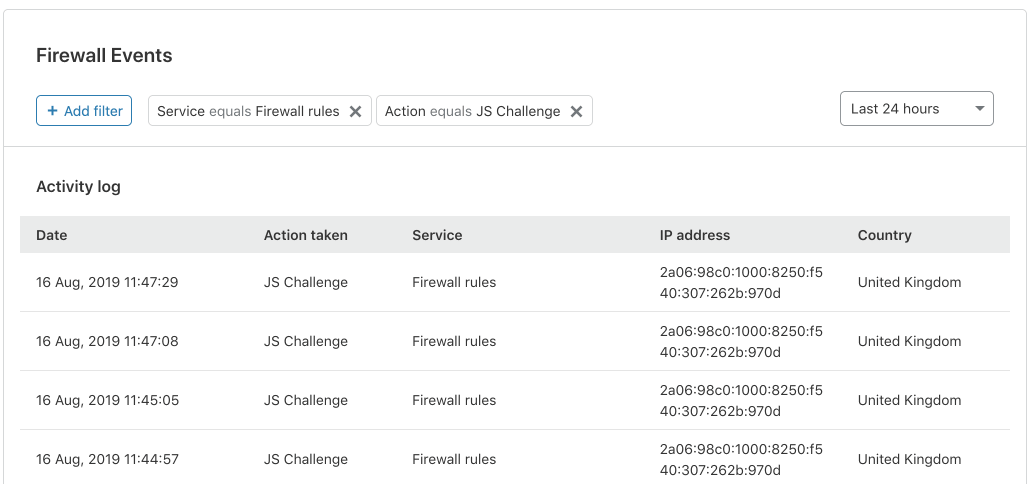Click United Kingdom in the 11:47:08 row
The height and width of the screenshot is (484, 1030).
(x=909, y=341)
